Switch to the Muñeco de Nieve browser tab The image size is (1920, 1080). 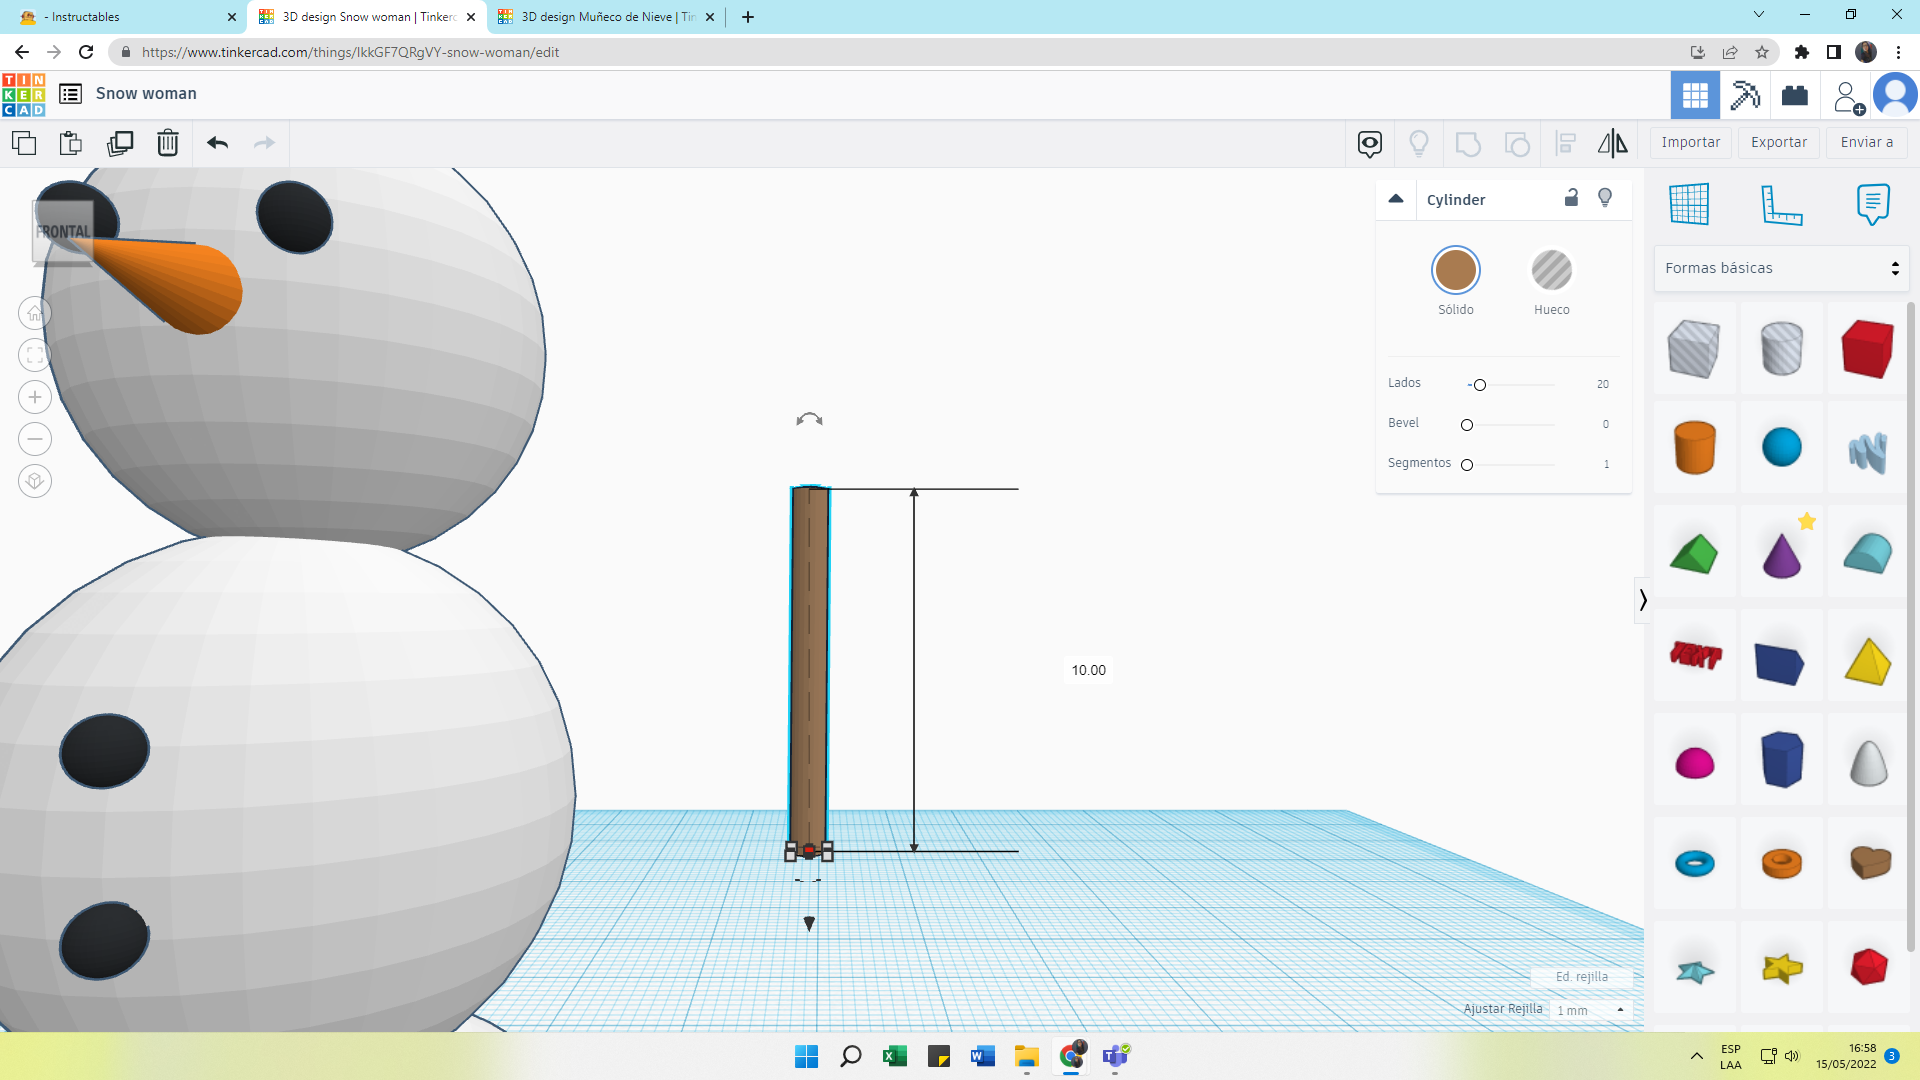tap(606, 17)
